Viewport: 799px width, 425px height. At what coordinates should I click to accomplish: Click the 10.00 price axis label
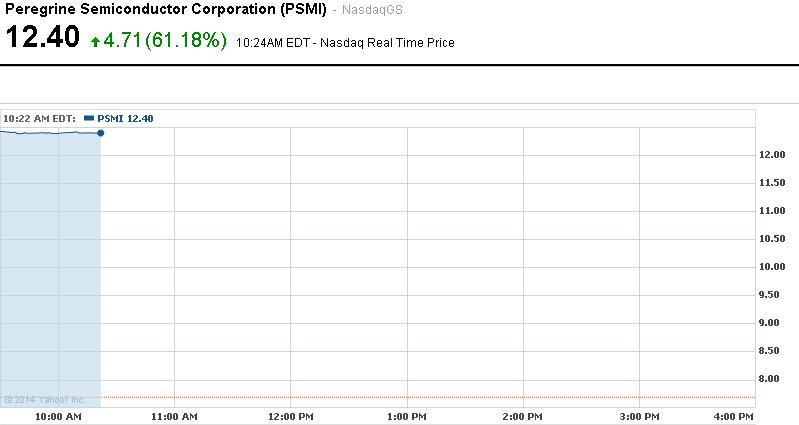[x=772, y=267]
